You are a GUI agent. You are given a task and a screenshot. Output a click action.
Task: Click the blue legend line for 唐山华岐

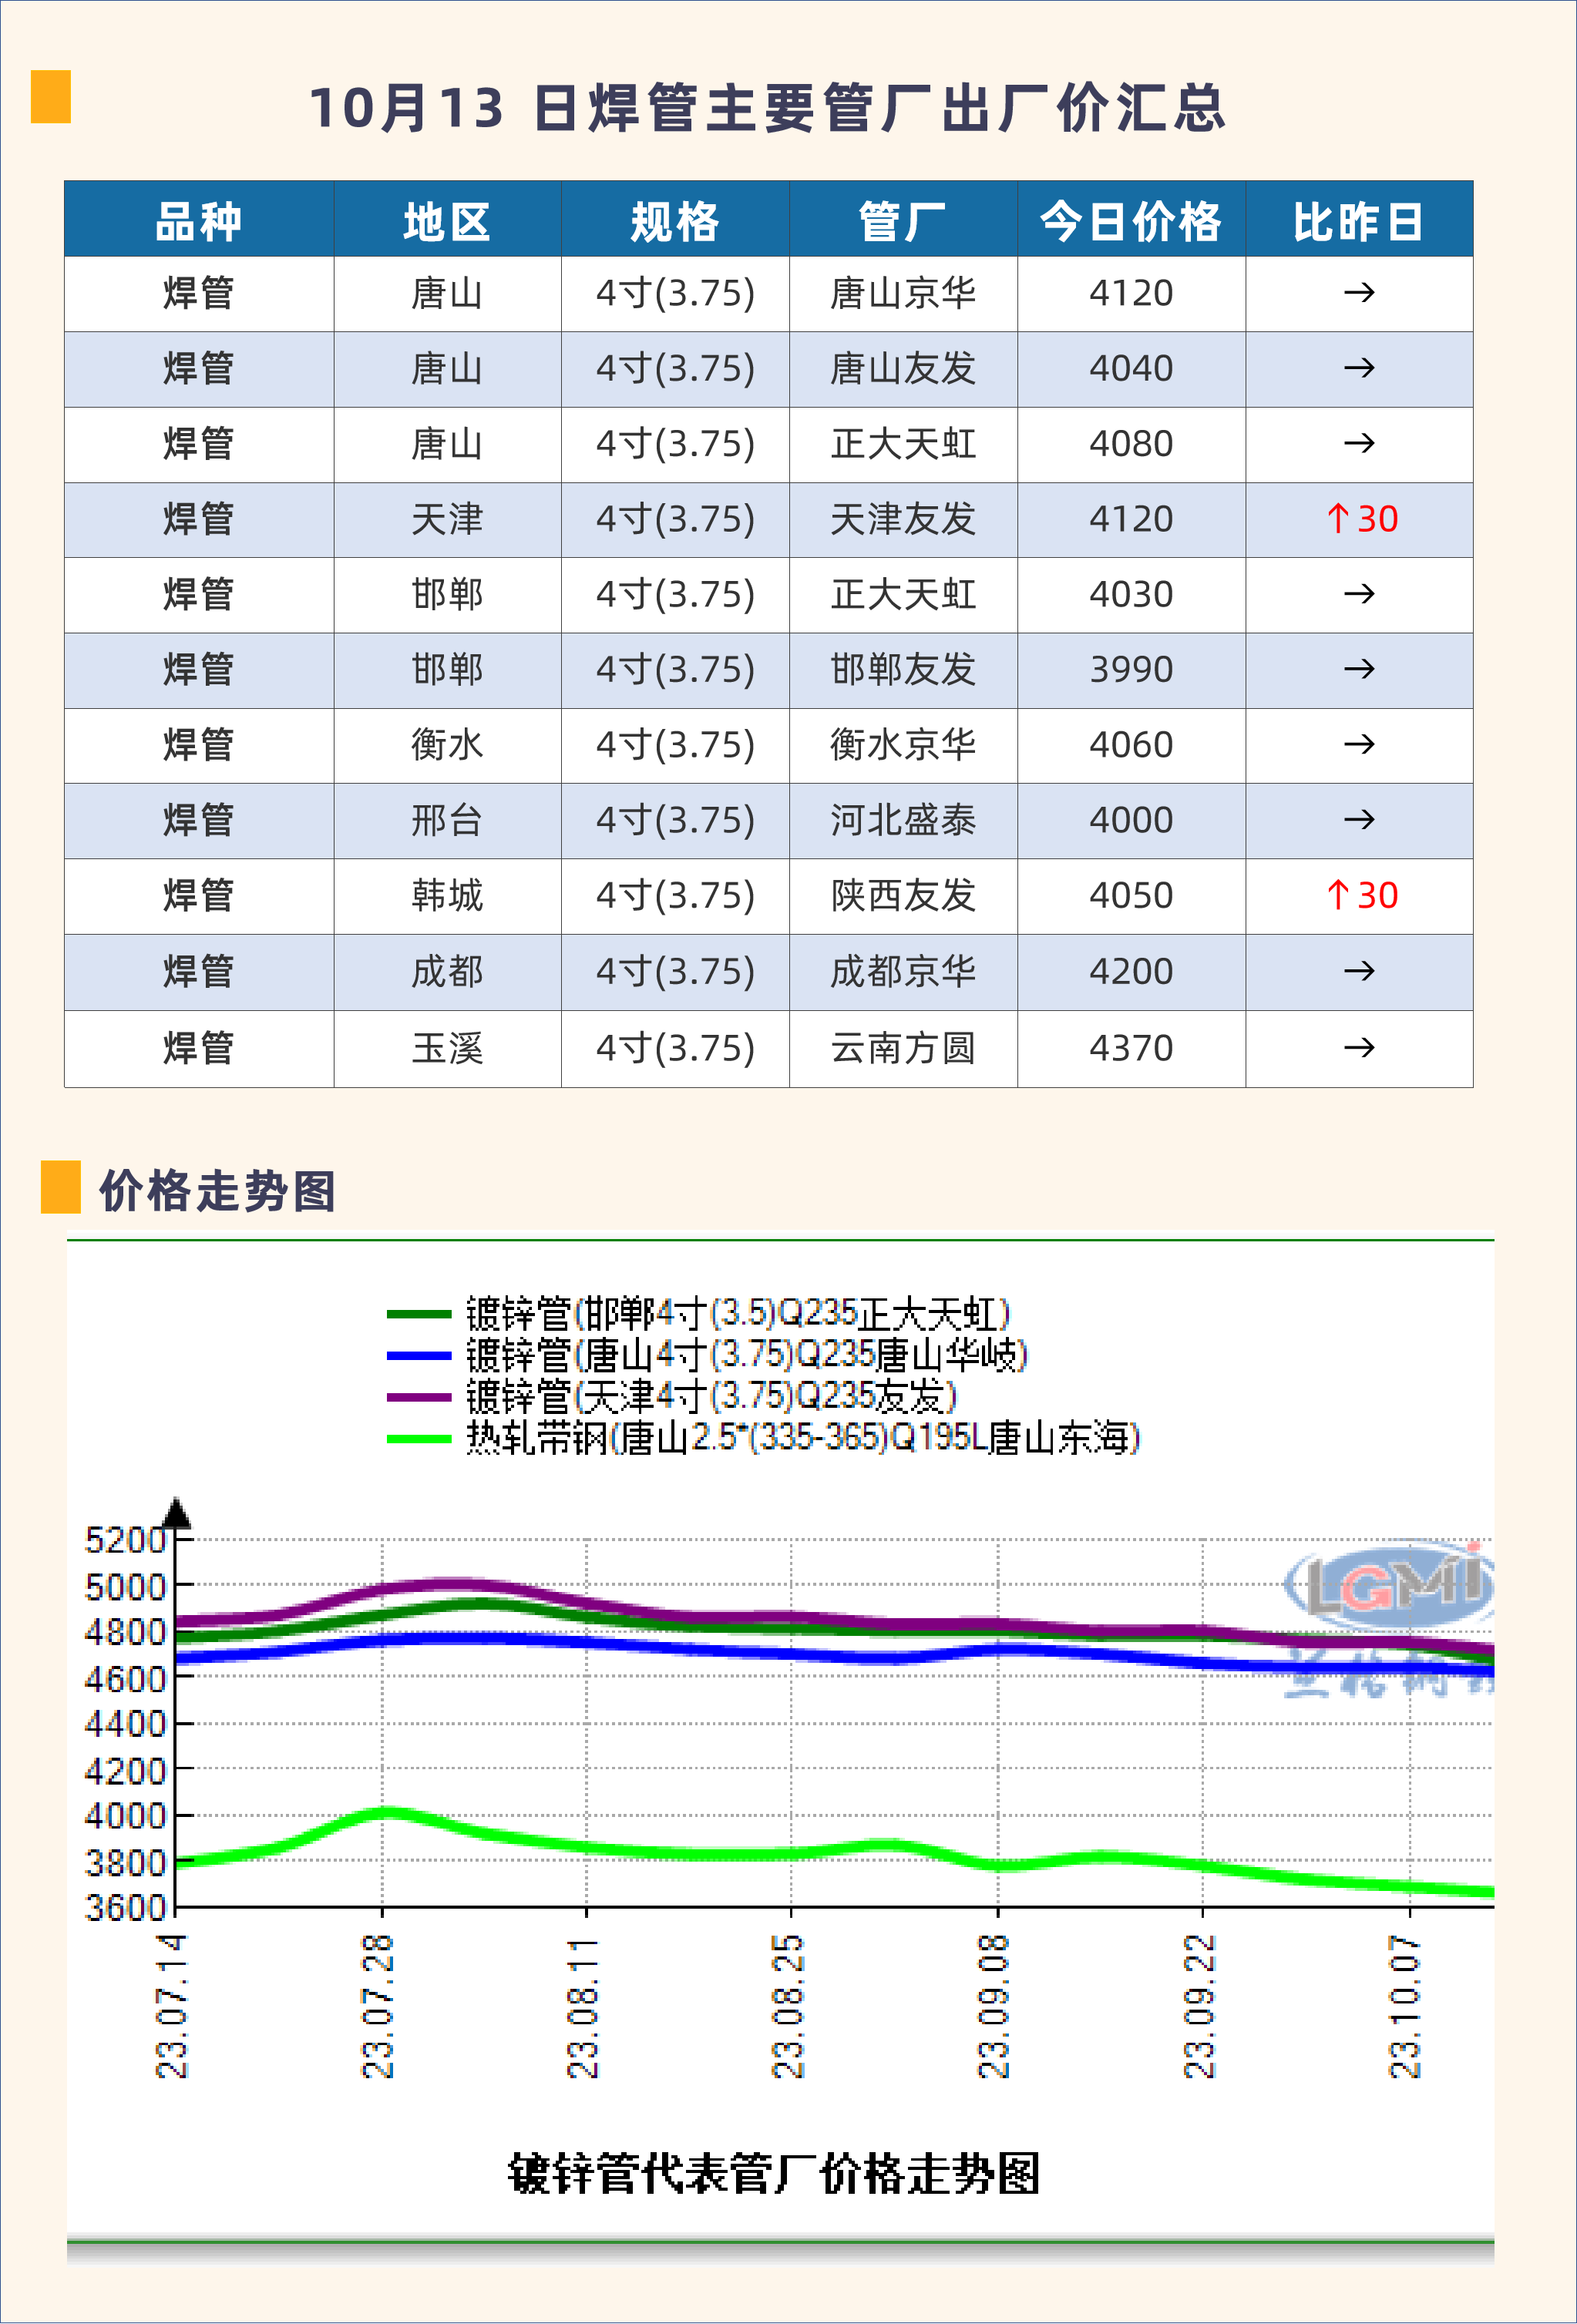click(419, 1356)
